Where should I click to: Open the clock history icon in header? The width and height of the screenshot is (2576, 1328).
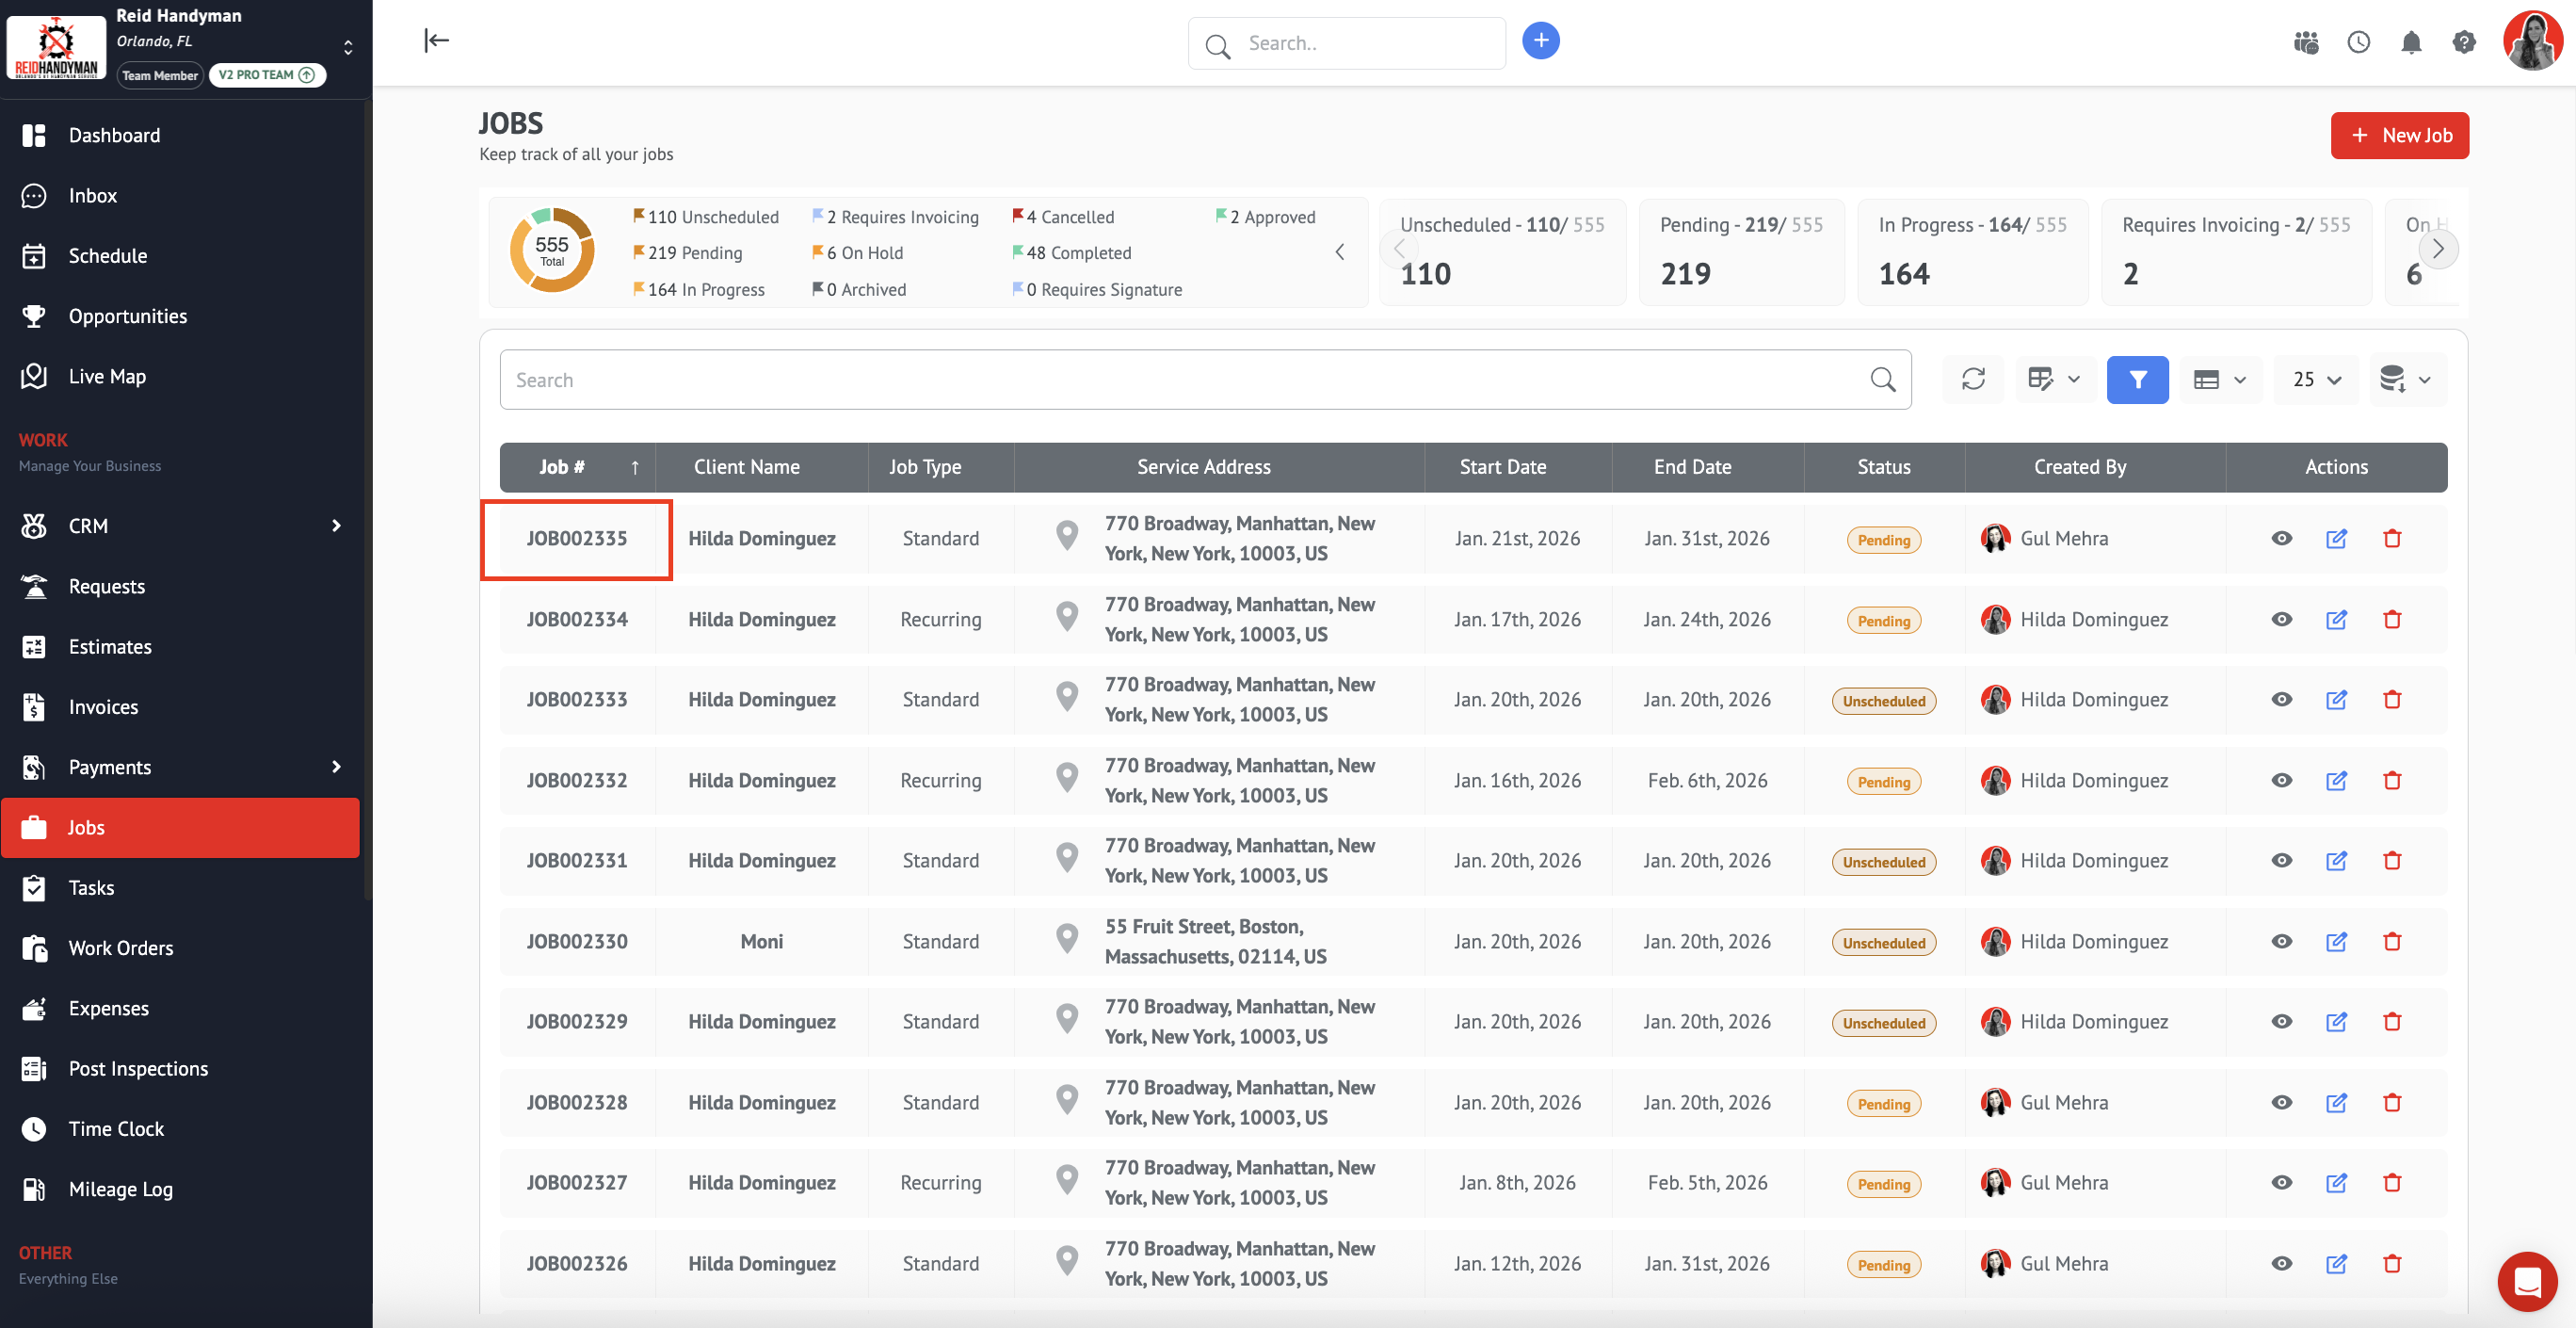(x=2358, y=42)
